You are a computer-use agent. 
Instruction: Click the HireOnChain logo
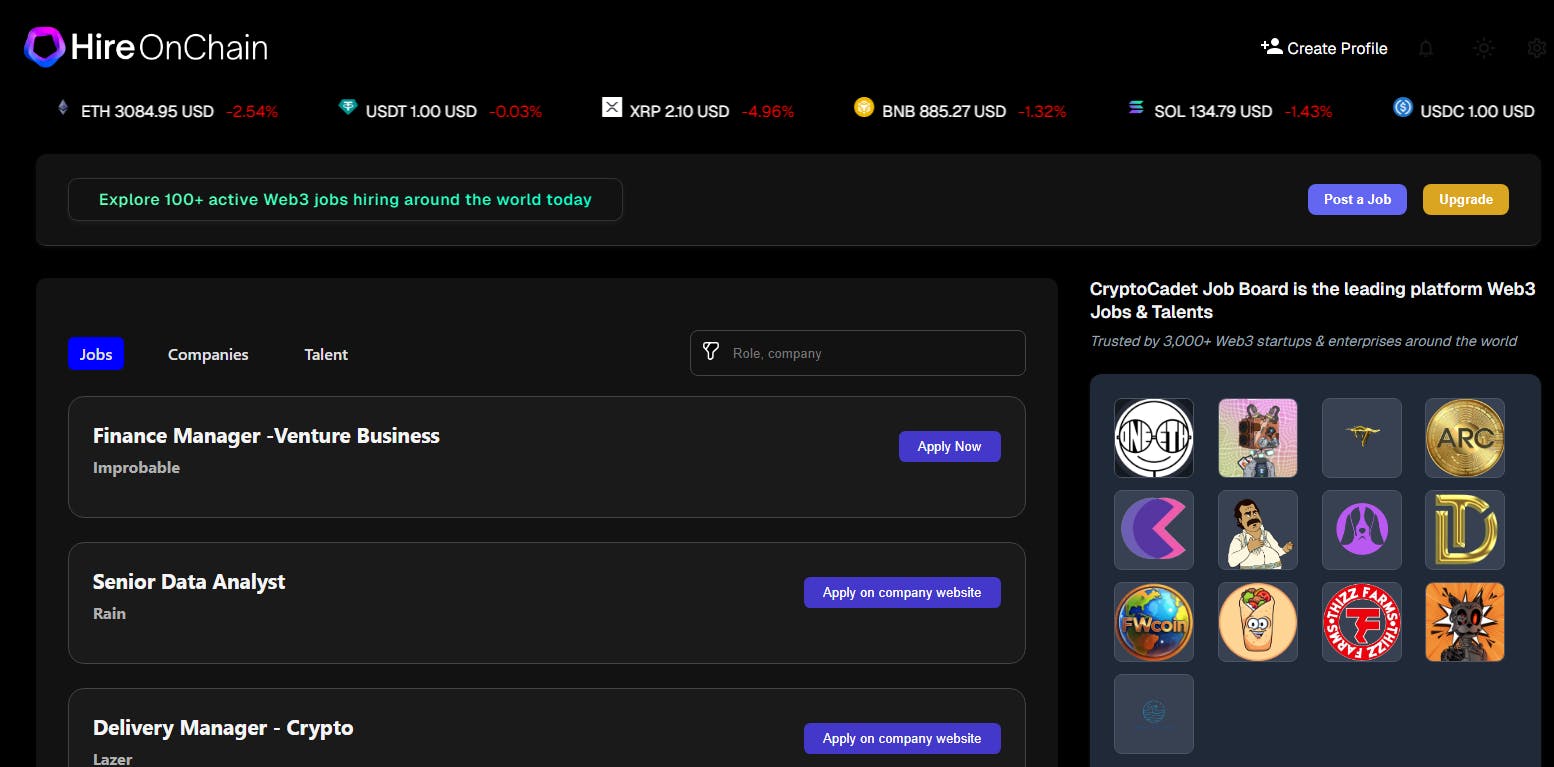click(146, 47)
